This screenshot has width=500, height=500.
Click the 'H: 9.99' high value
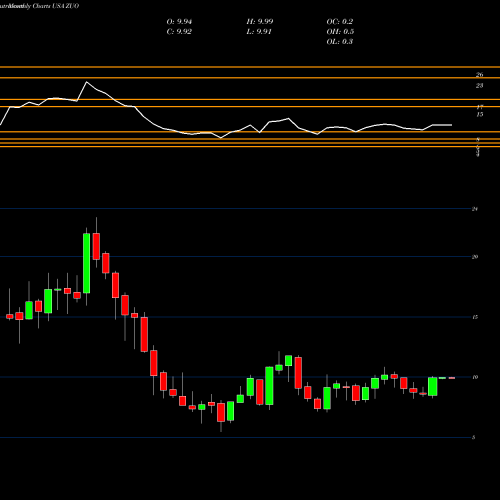click(x=260, y=22)
